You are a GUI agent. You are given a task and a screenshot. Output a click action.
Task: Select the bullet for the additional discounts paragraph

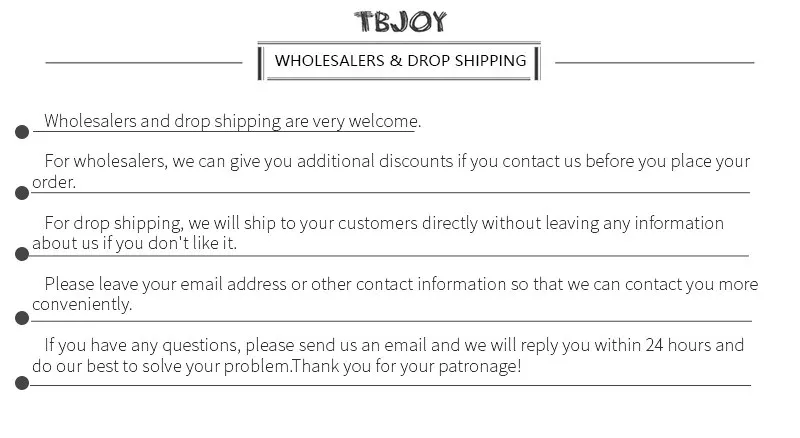tap(22, 193)
